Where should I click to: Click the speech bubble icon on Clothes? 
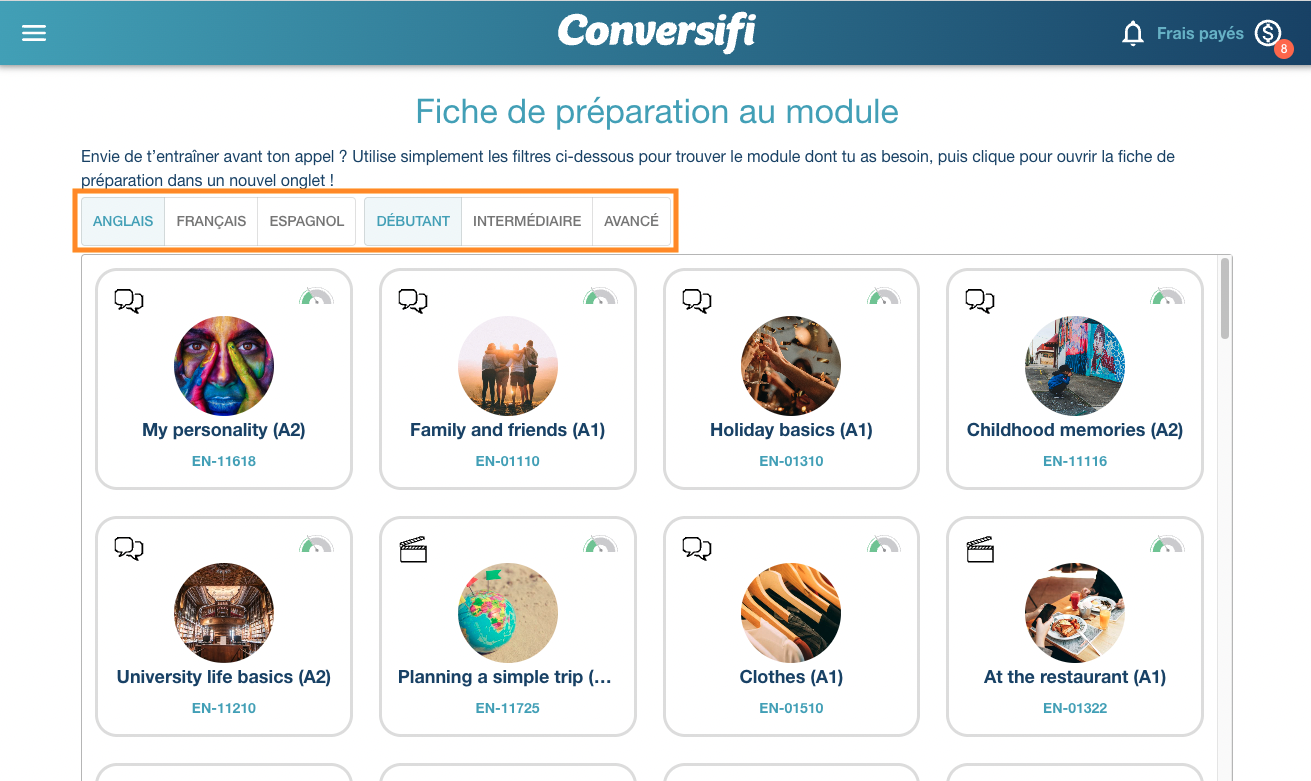(x=695, y=548)
